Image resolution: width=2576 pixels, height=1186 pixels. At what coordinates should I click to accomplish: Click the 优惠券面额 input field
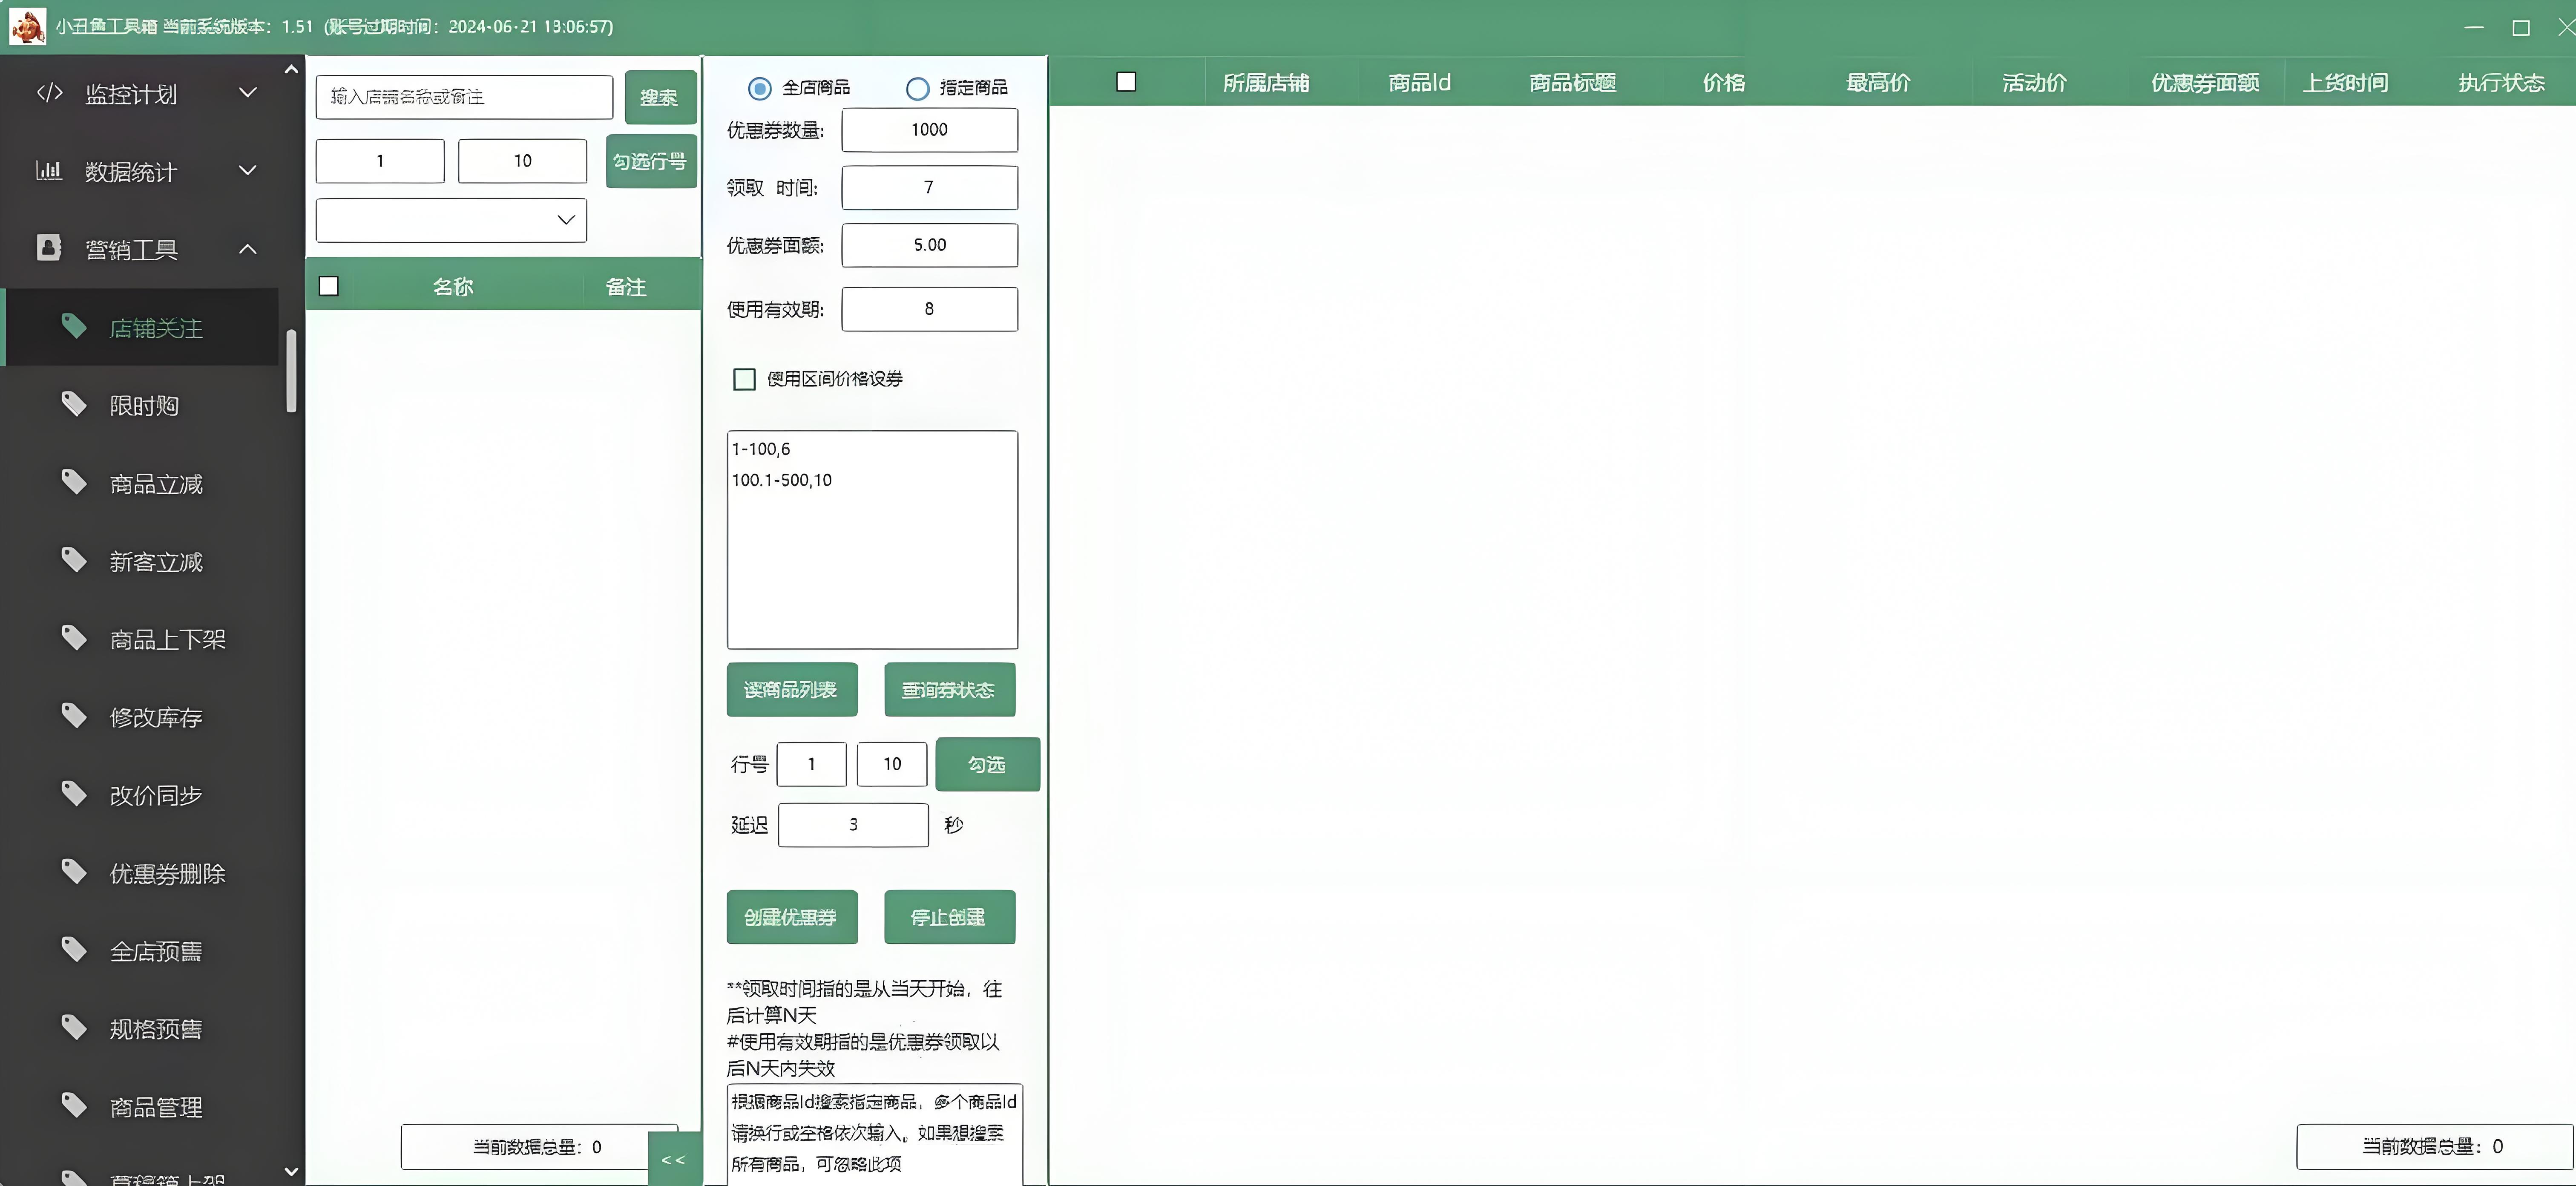click(929, 245)
